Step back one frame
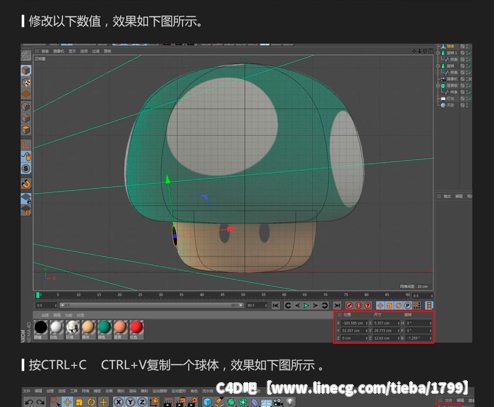The width and height of the screenshot is (502, 407). 297,305
